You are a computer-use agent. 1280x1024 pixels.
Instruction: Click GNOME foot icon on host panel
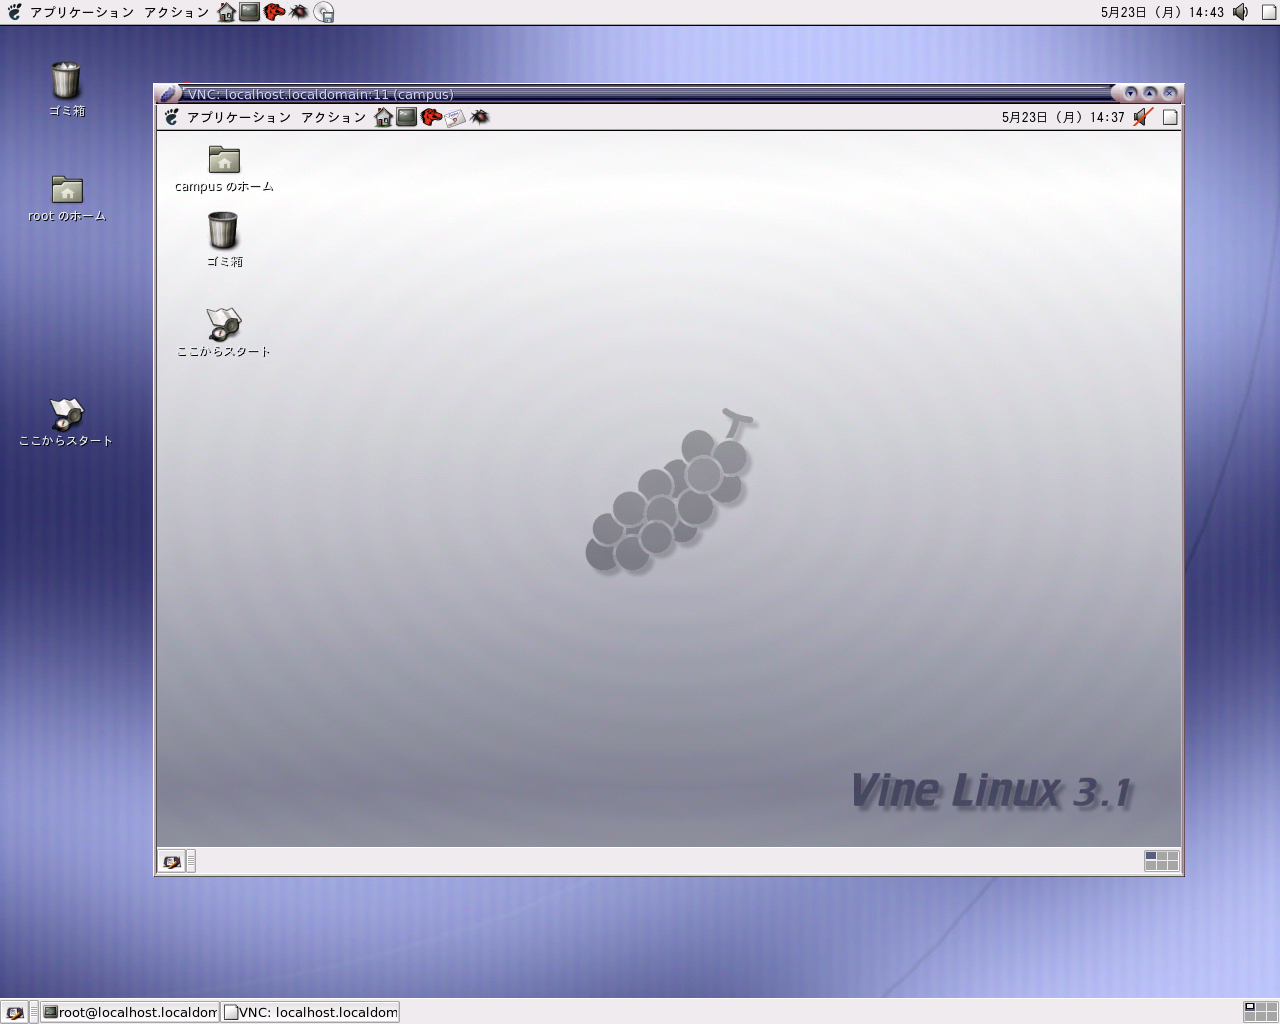pos(14,12)
